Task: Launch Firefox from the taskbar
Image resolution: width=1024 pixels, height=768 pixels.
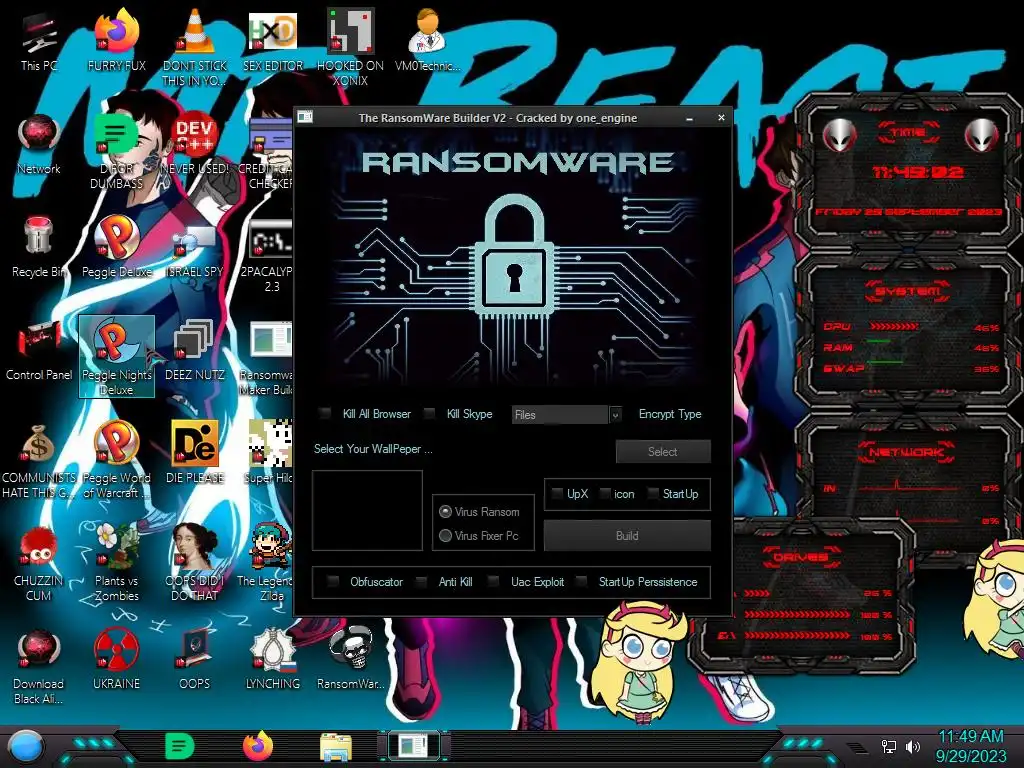Action: 258,746
